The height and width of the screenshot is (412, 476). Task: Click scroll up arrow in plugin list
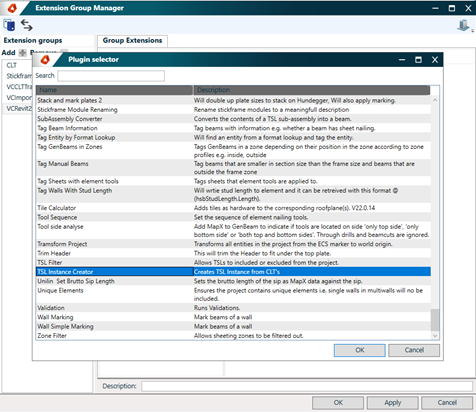click(435, 100)
